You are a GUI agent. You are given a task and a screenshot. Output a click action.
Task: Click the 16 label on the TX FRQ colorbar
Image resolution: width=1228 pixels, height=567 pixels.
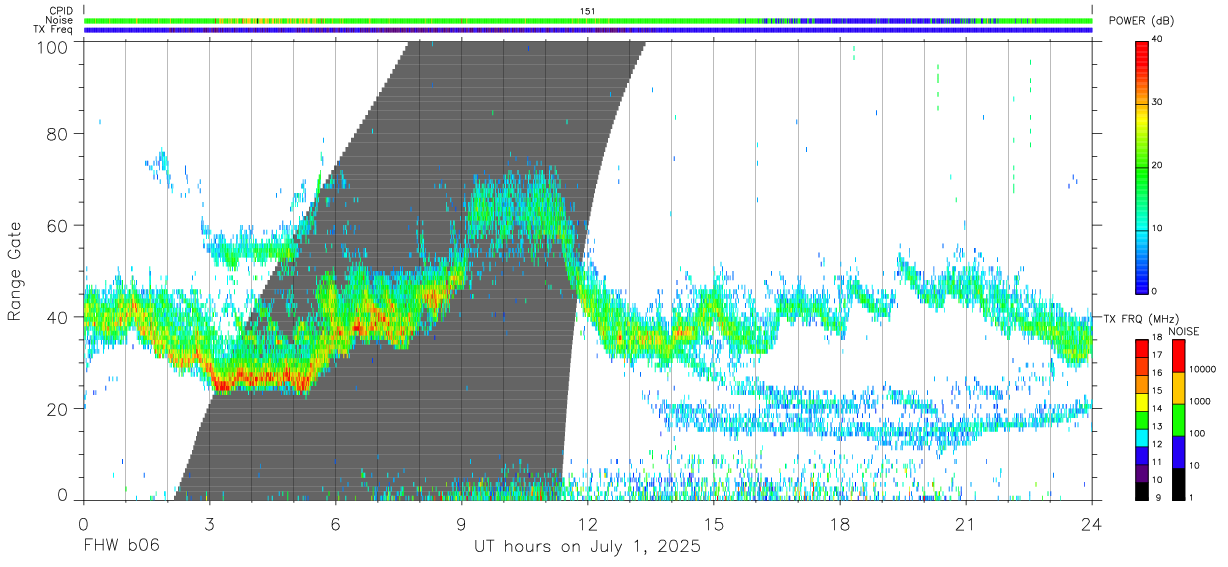tap(1158, 374)
